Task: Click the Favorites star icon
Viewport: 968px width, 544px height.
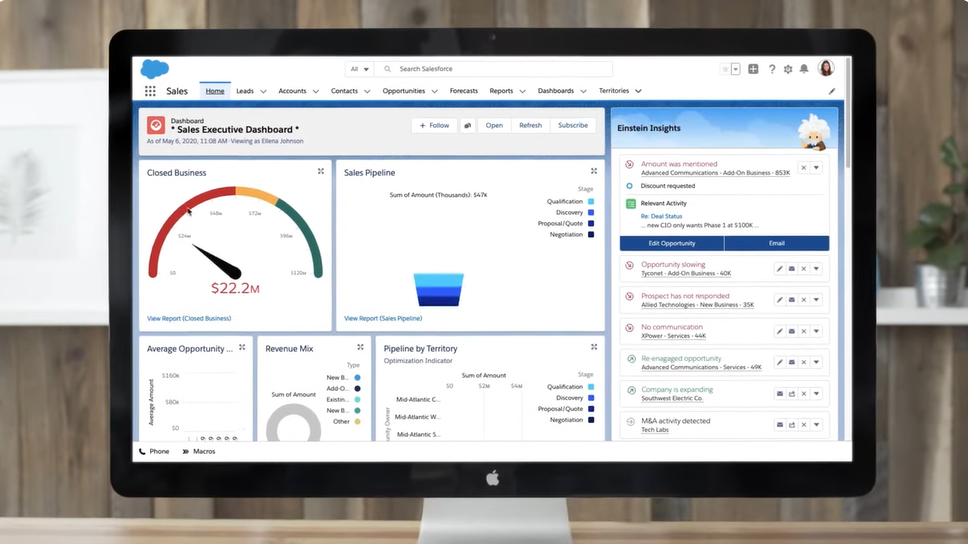Action: pyautogui.click(x=725, y=69)
